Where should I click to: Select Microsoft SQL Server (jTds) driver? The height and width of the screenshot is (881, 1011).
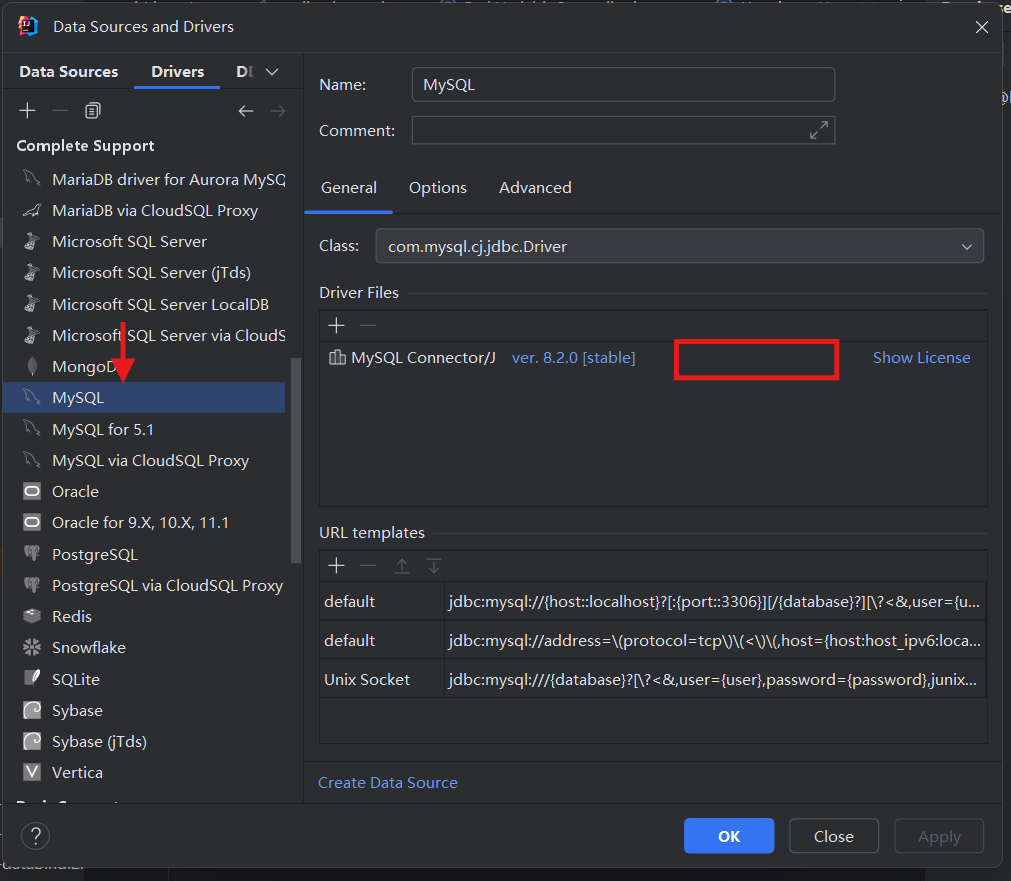[x=144, y=273]
